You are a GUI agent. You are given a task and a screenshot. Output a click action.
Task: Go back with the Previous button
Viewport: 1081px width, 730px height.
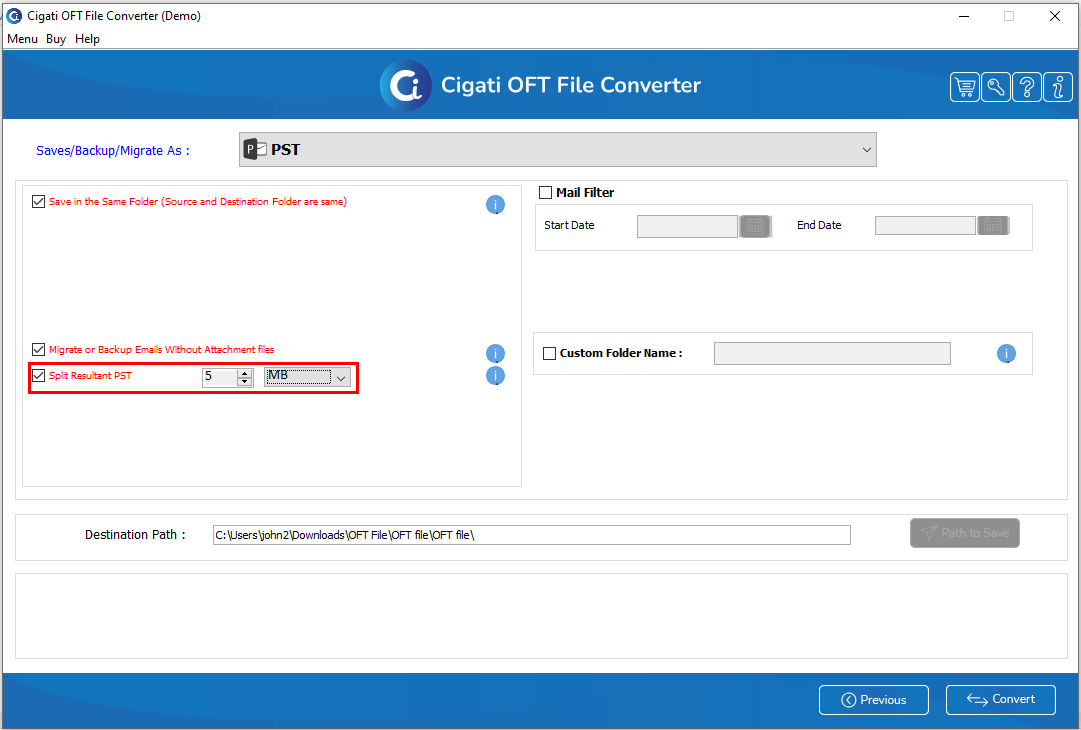pos(873,700)
